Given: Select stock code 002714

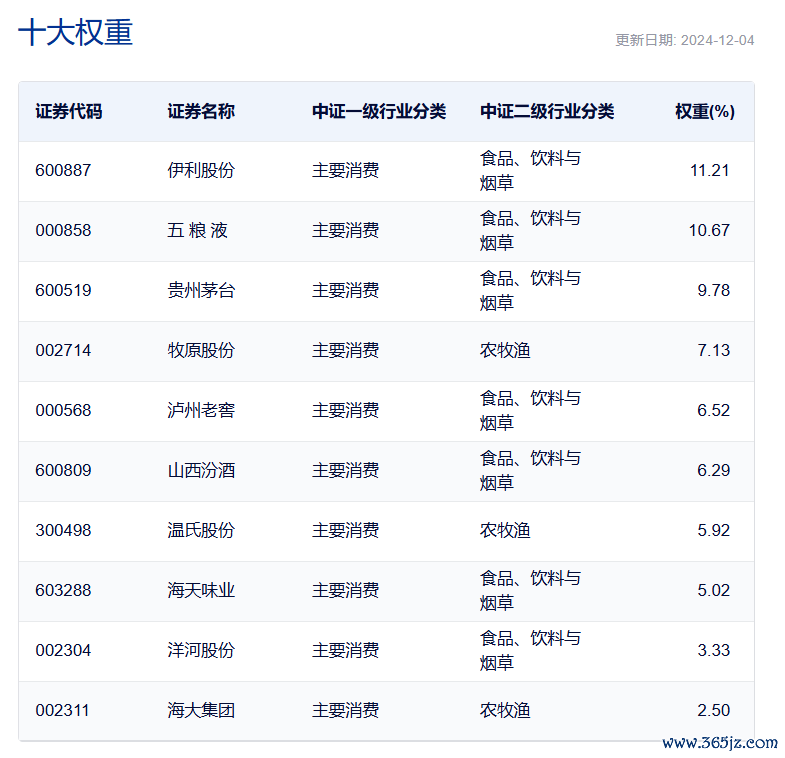Looking at the screenshot, I should (x=63, y=350).
